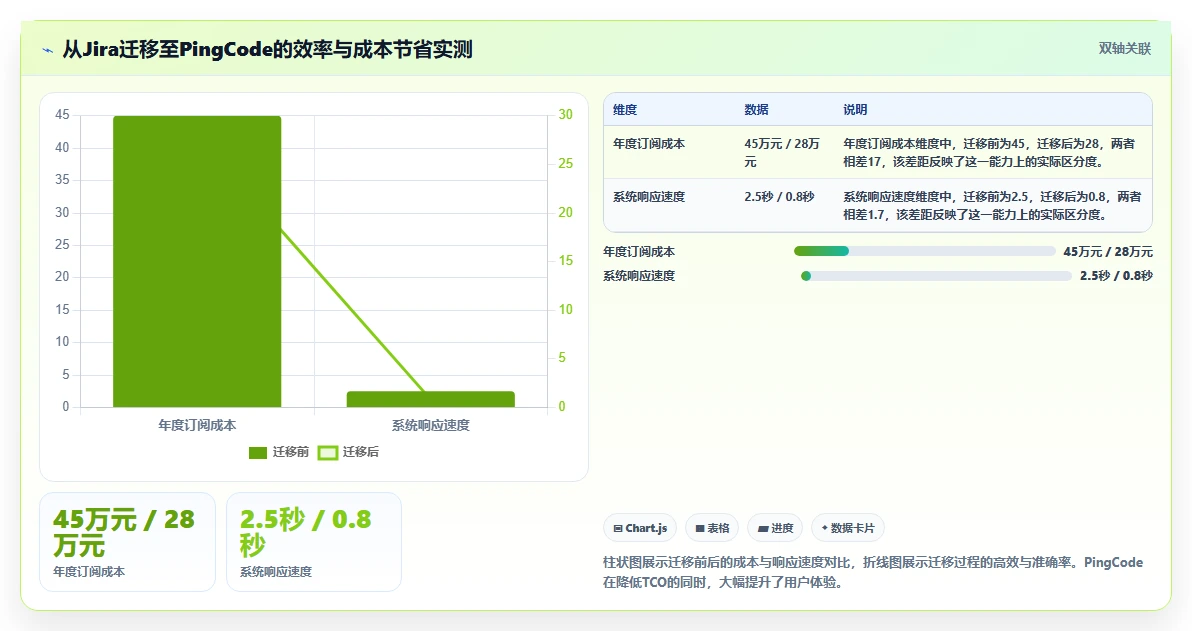Toggle the 迁移前 legend item
The height and width of the screenshot is (631, 1192).
(x=279, y=452)
